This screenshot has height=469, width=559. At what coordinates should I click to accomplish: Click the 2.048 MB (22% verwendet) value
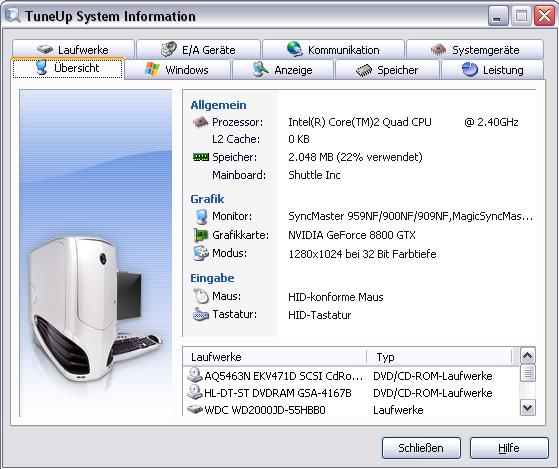pyautogui.click(x=355, y=157)
